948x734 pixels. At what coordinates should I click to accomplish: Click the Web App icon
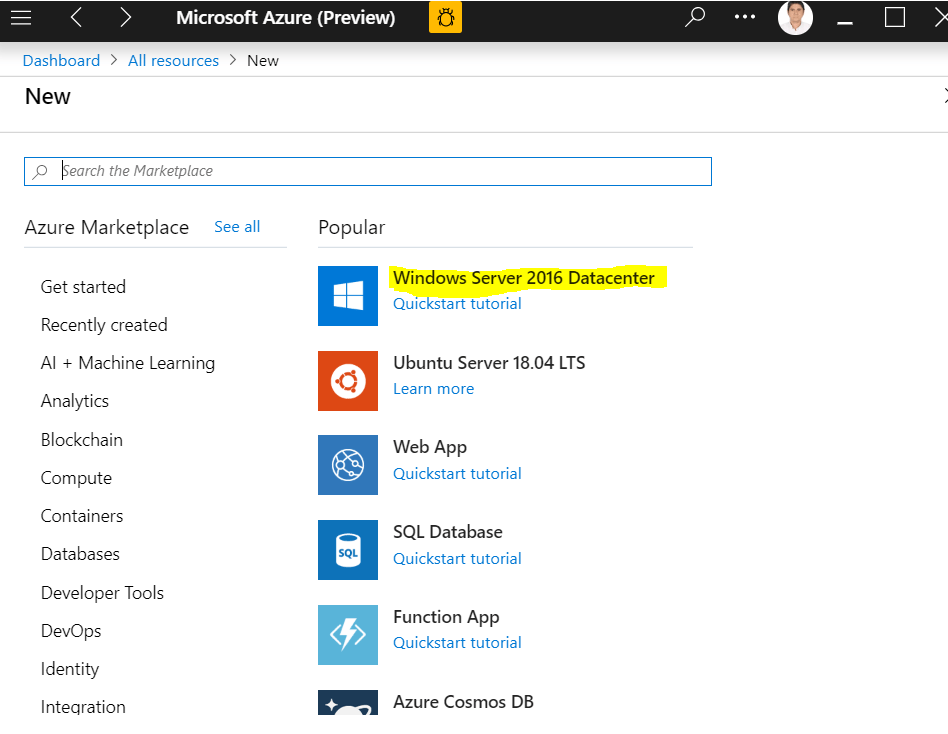[348, 465]
